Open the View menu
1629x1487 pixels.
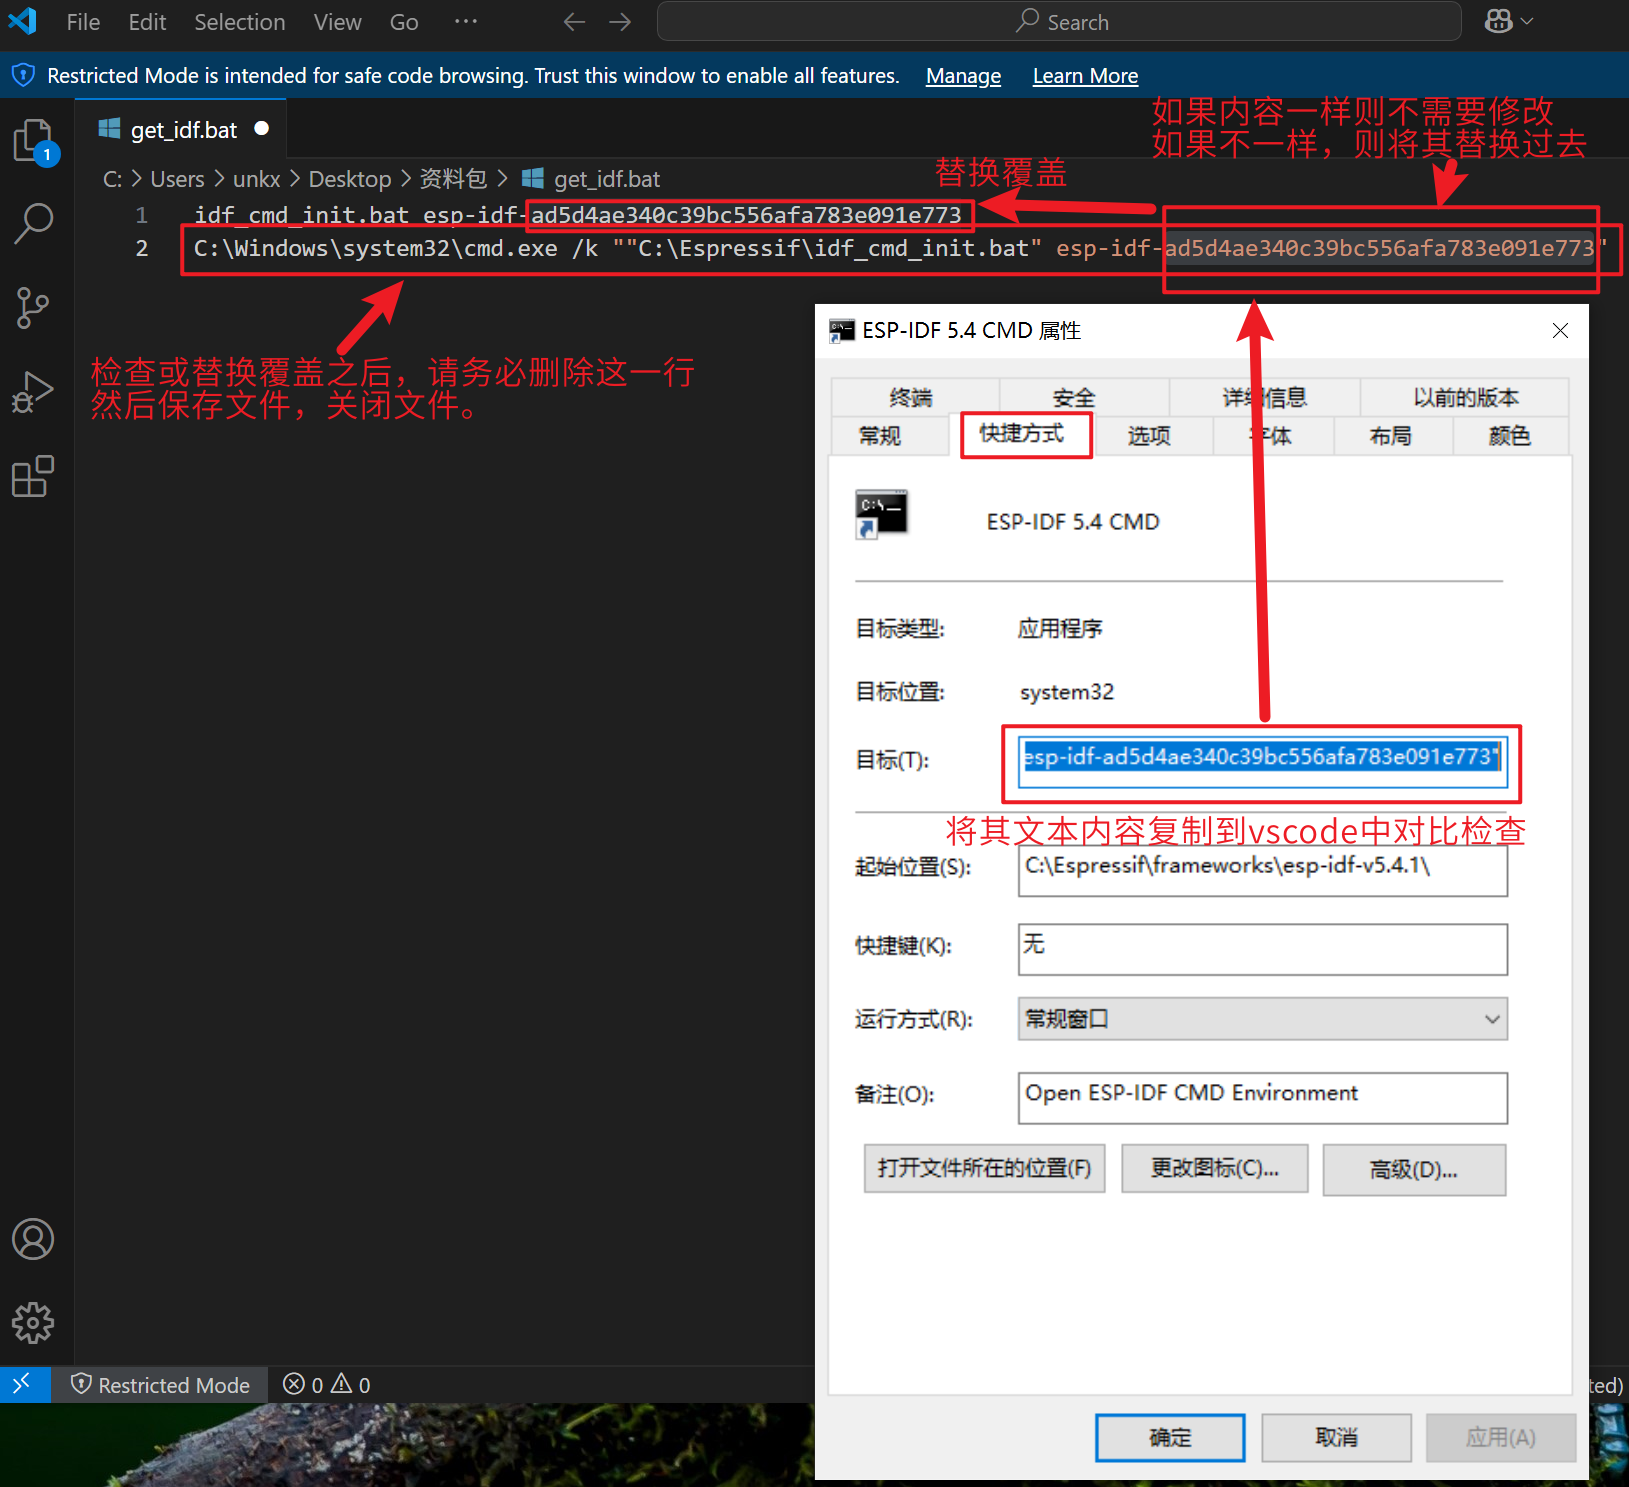337,22
